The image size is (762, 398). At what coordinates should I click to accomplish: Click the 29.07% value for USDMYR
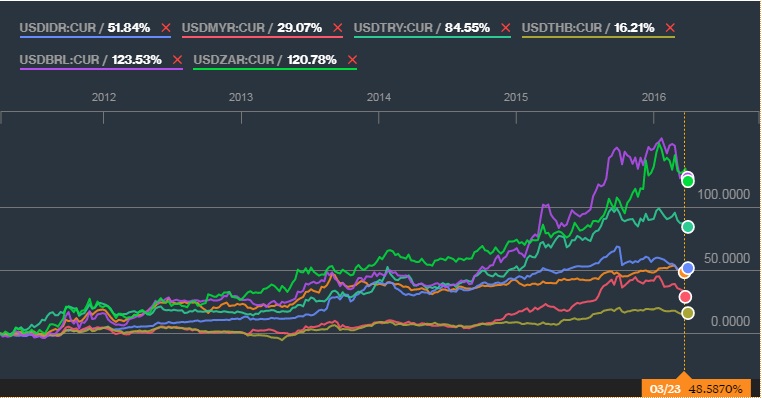[x=299, y=28]
